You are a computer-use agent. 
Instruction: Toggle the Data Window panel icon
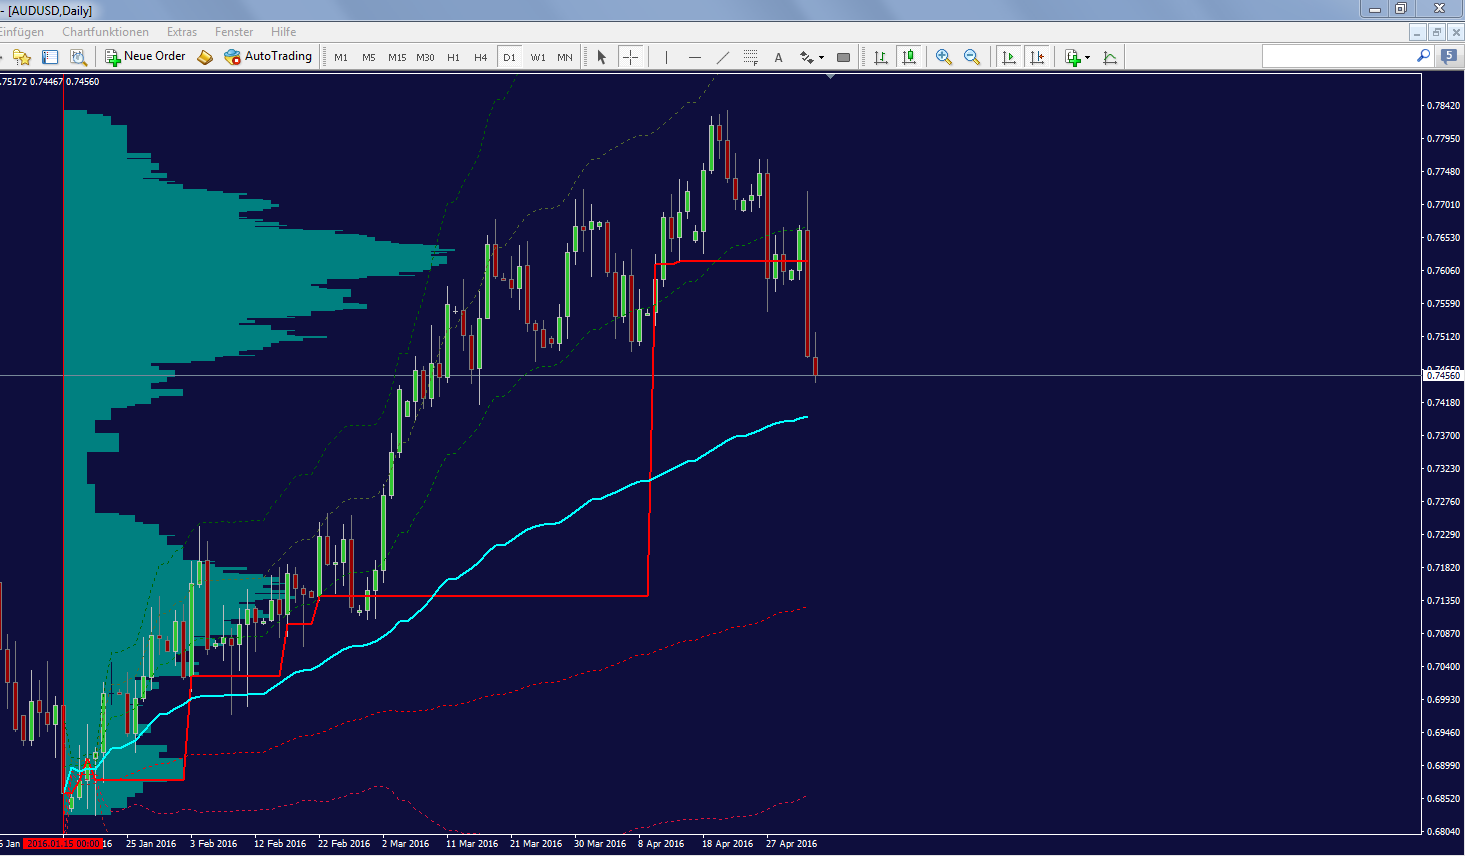tap(50, 57)
